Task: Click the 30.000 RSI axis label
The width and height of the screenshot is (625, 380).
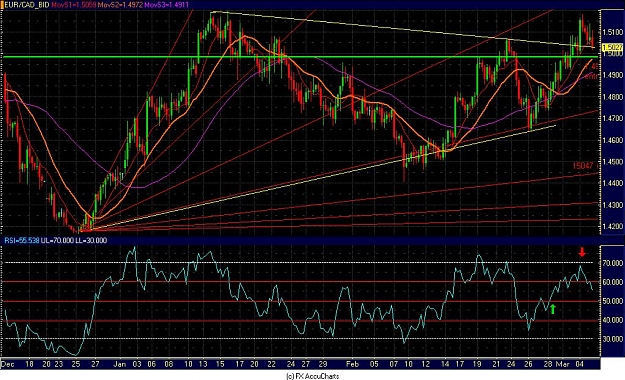Action: [613, 339]
